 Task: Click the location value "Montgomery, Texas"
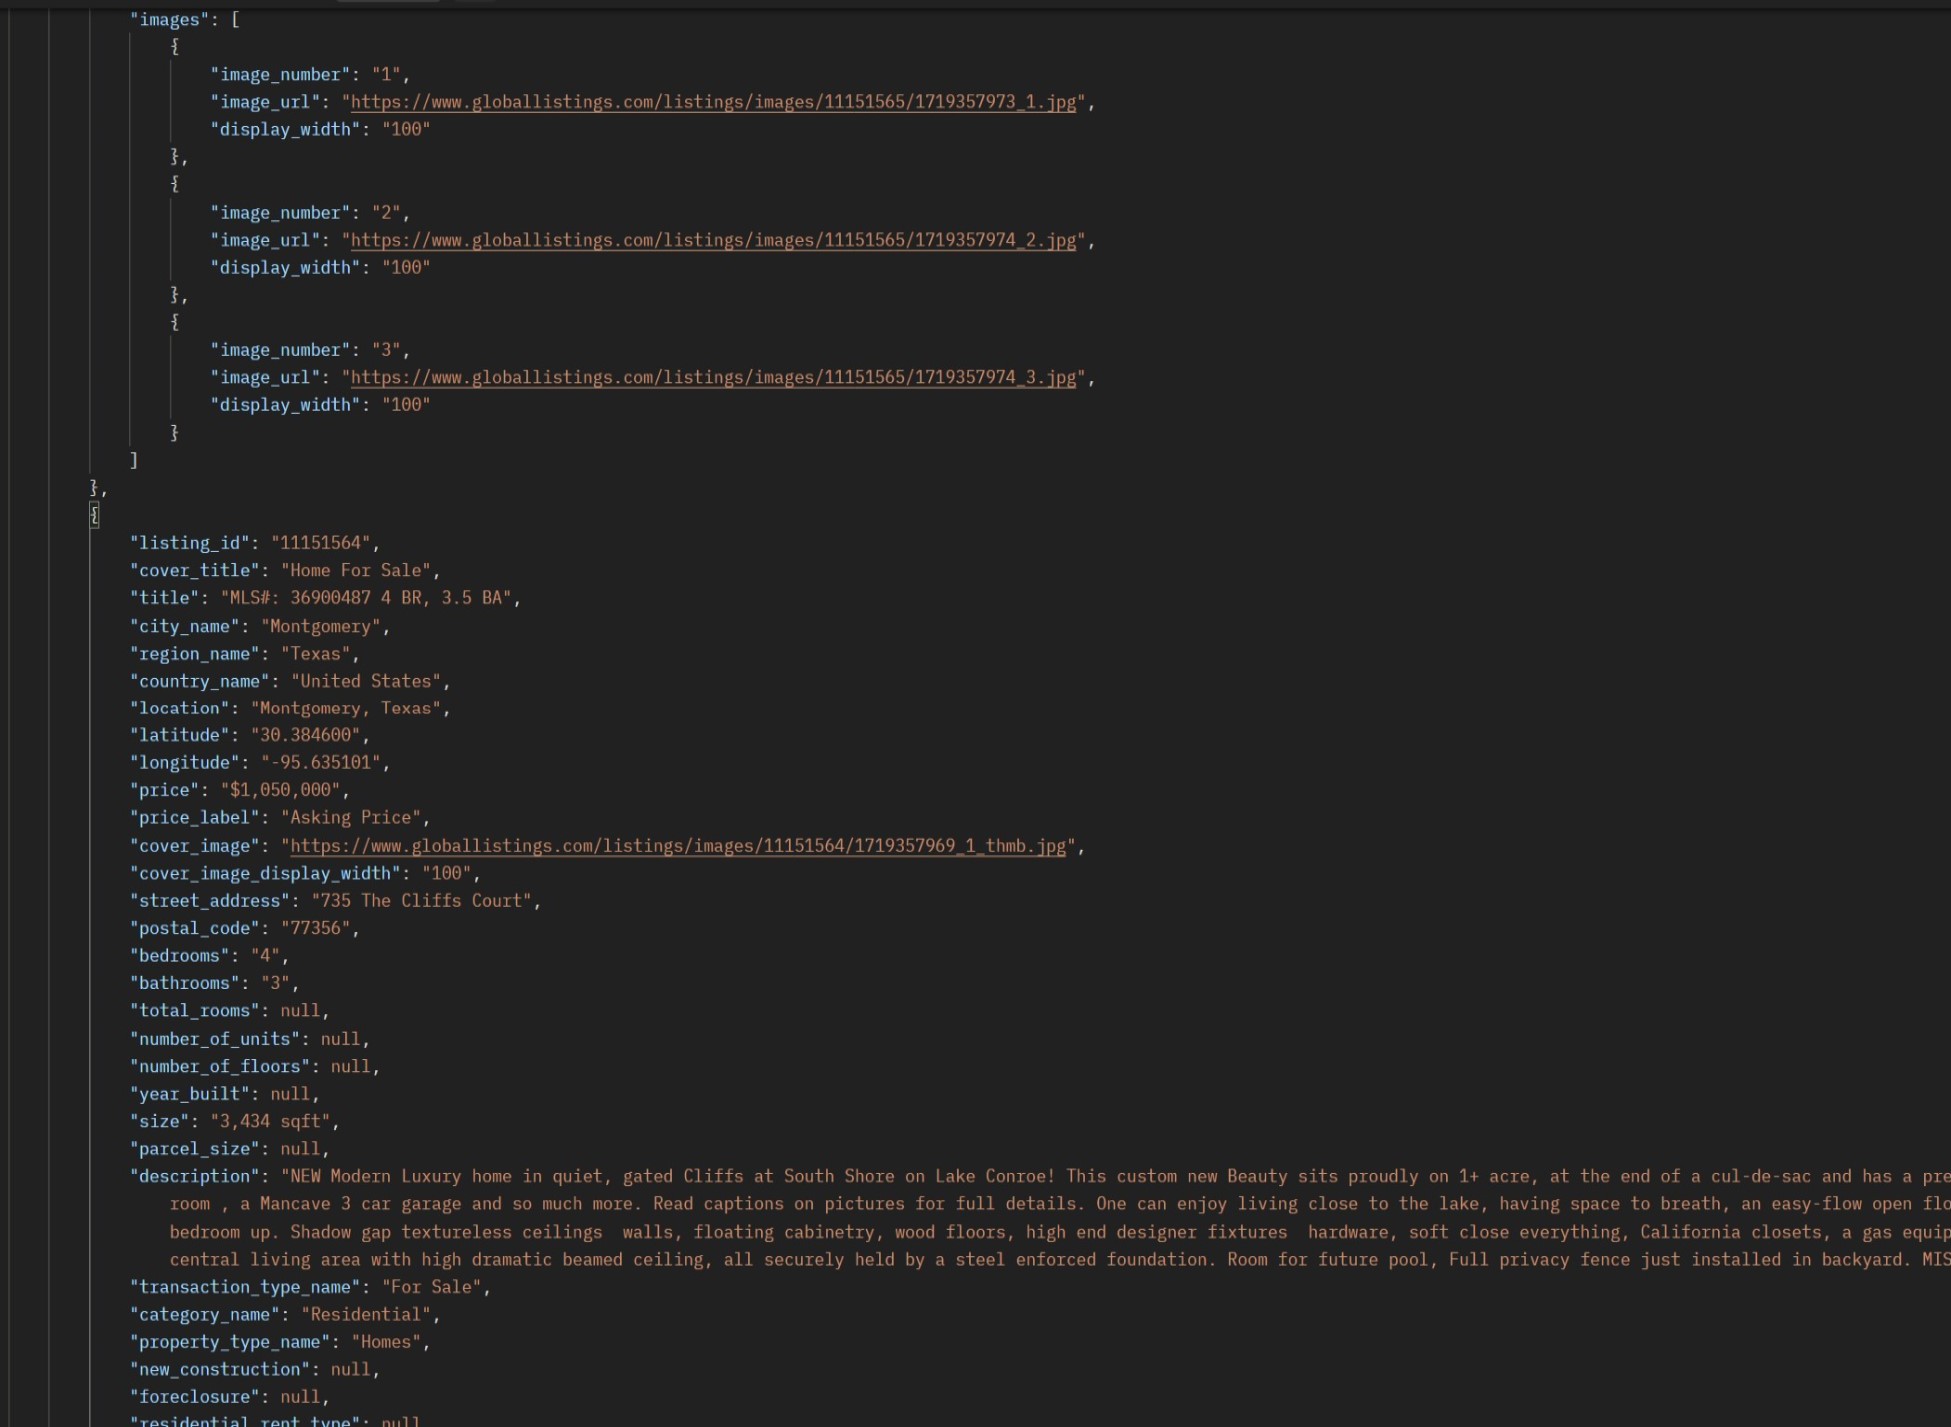pyautogui.click(x=345, y=708)
